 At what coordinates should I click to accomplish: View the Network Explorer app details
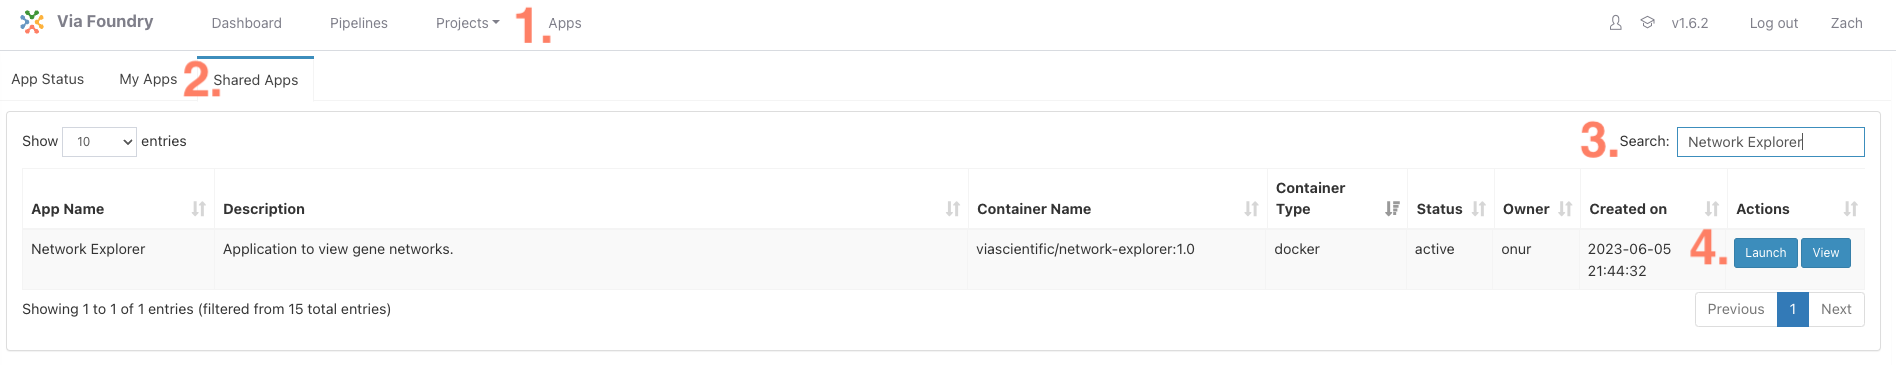pyautogui.click(x=1826, y=253)
